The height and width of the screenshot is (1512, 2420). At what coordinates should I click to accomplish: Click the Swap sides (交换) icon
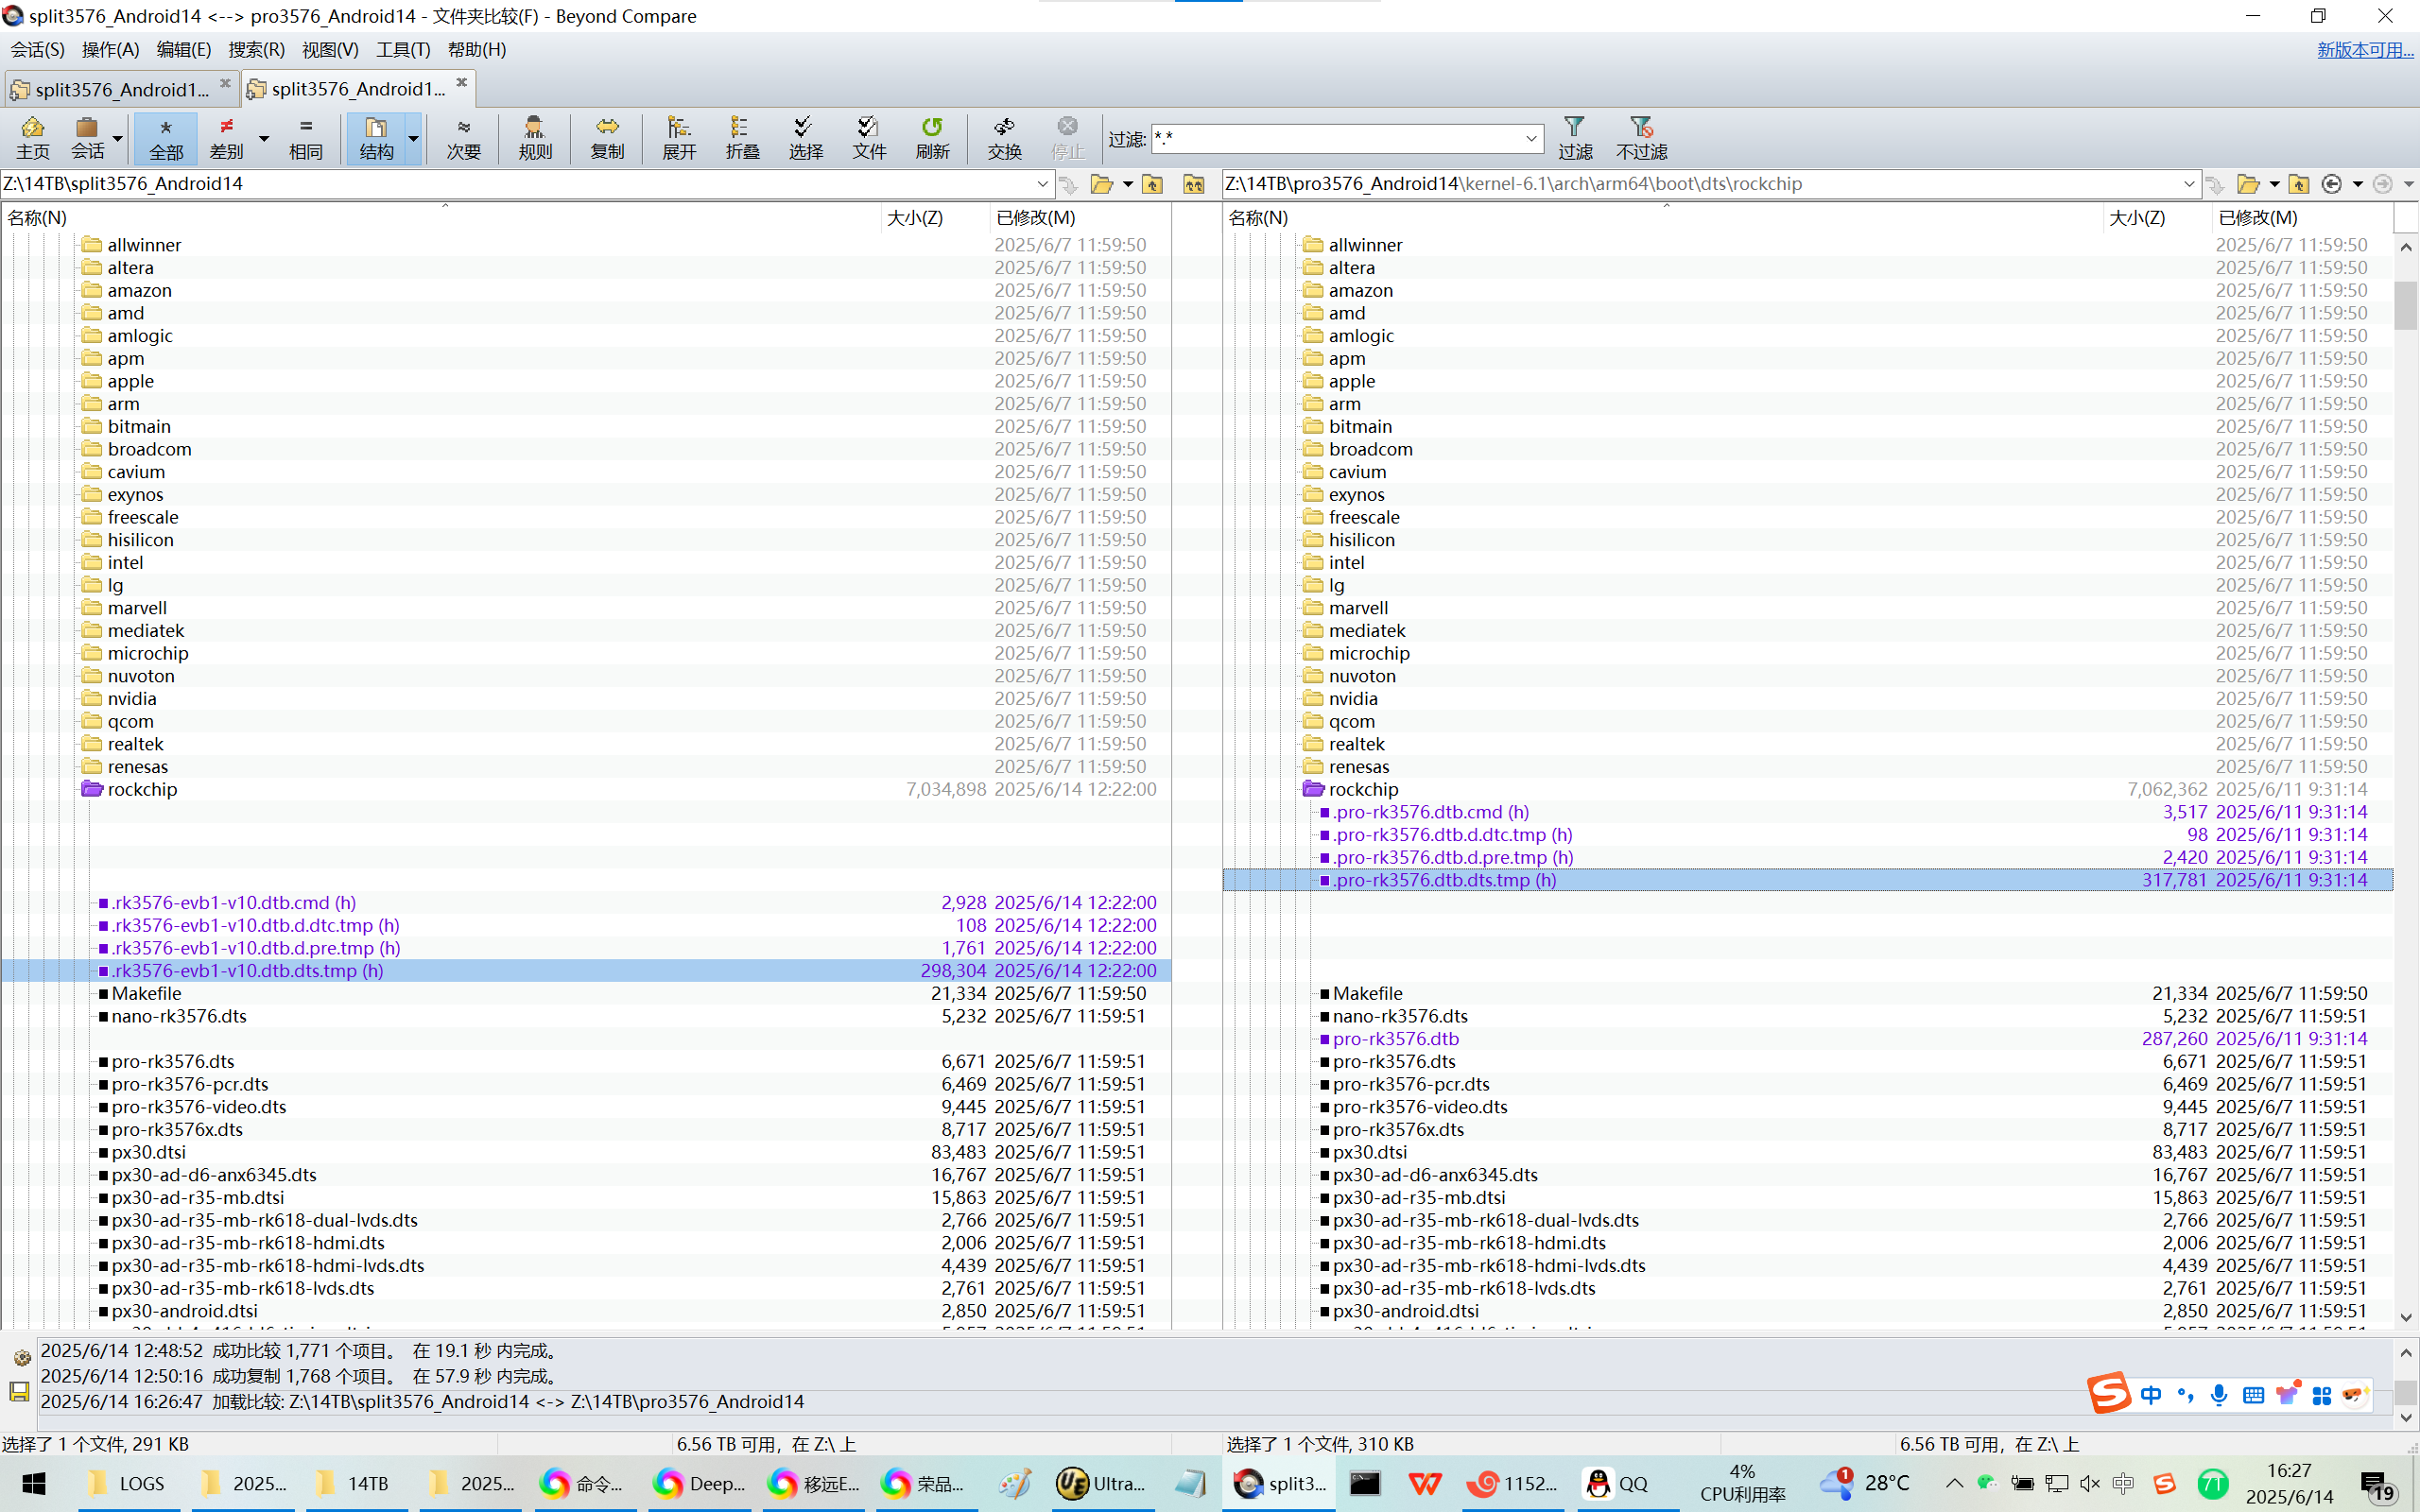(1004, 137)
